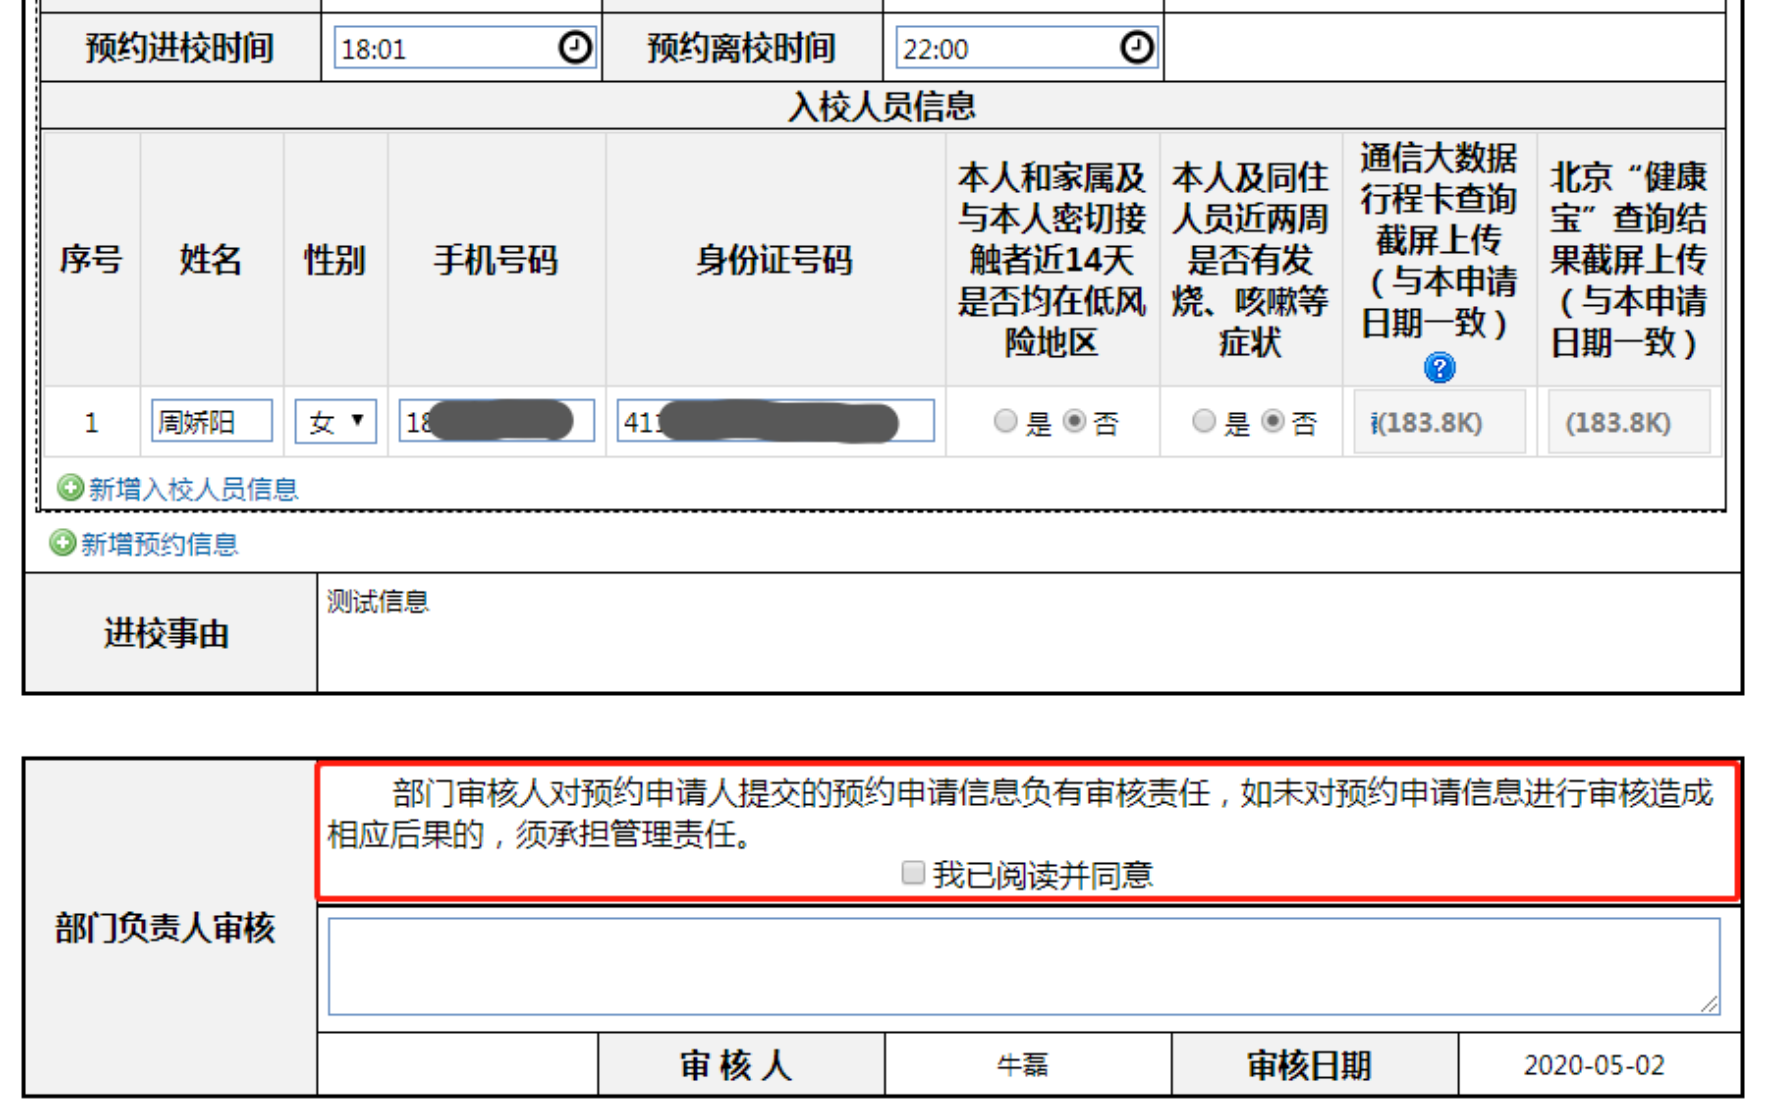Select 是 for fever and cough symptoms

1204,421
